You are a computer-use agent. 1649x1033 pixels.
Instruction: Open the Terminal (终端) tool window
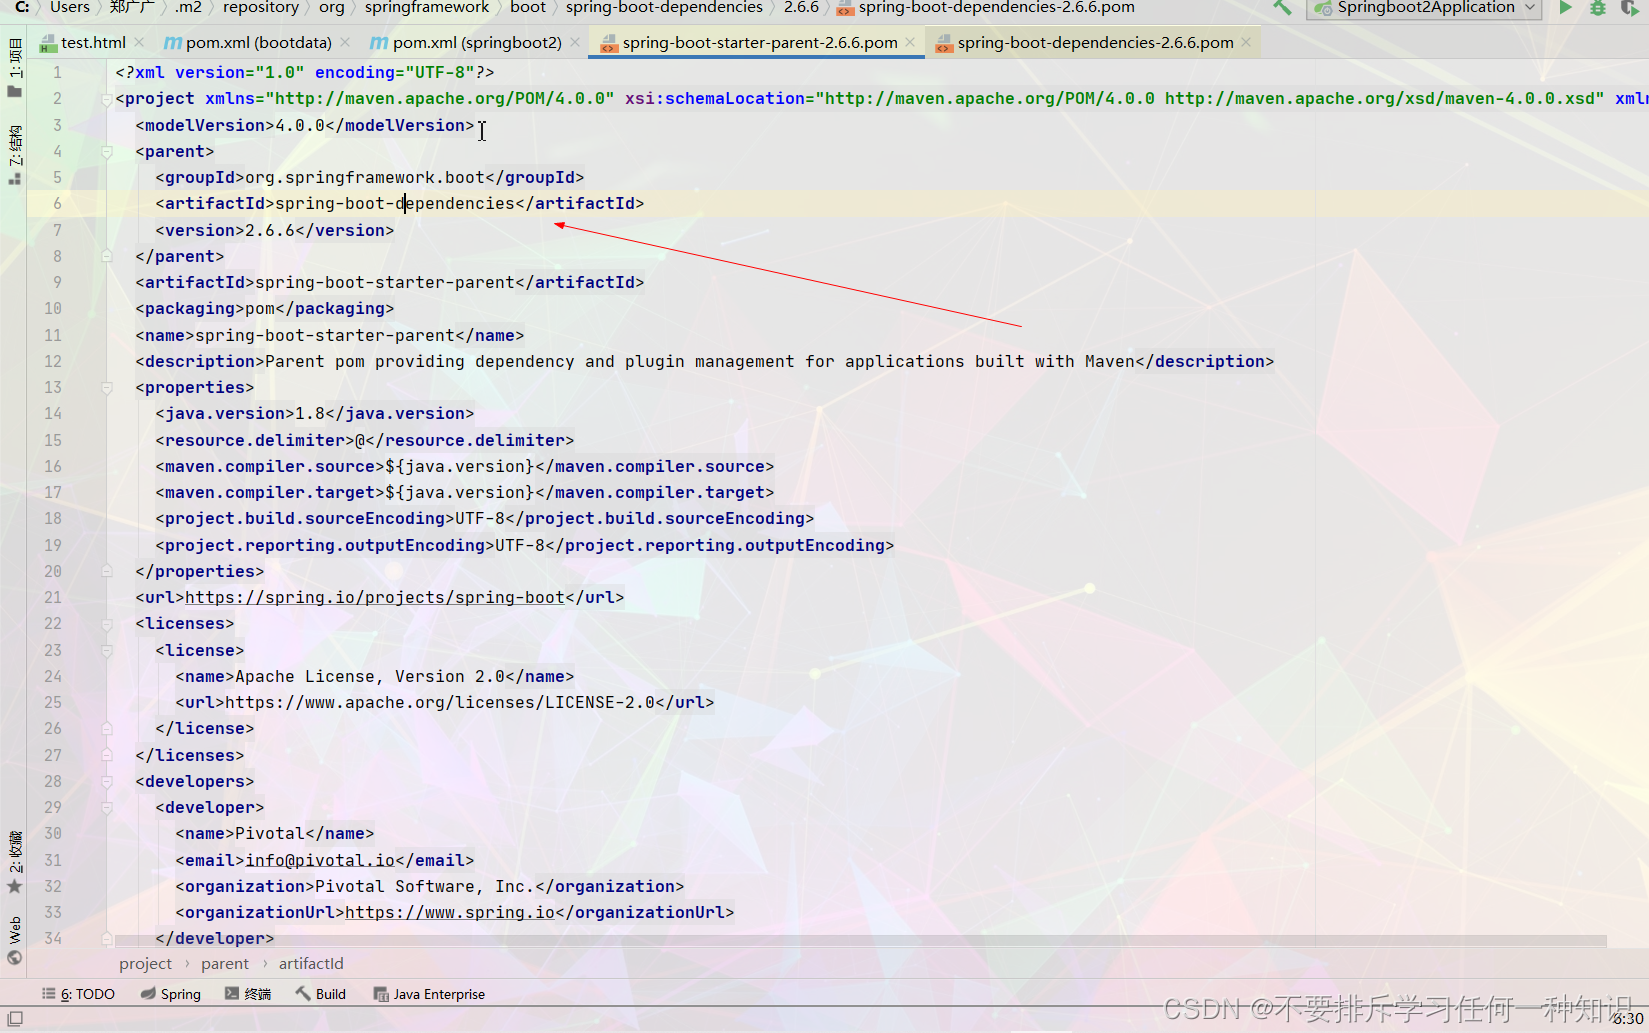click(x=248, y=994)
